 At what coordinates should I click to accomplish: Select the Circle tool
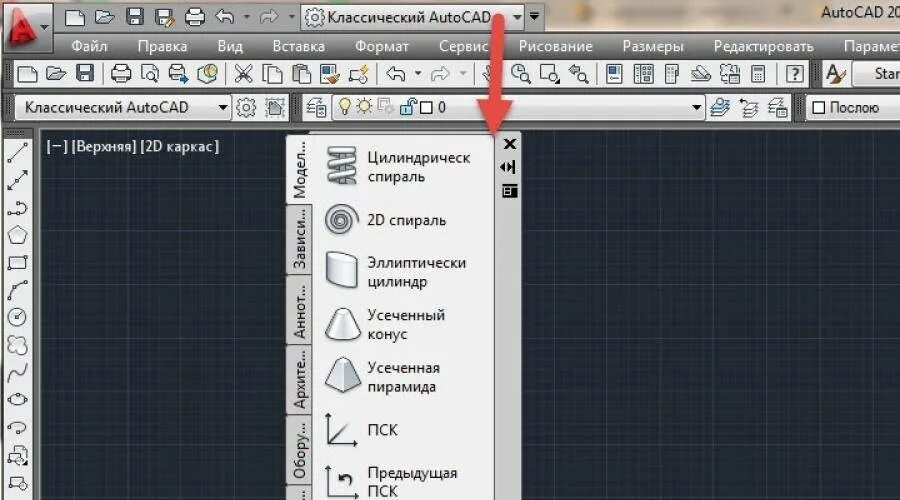click(17, 317)
